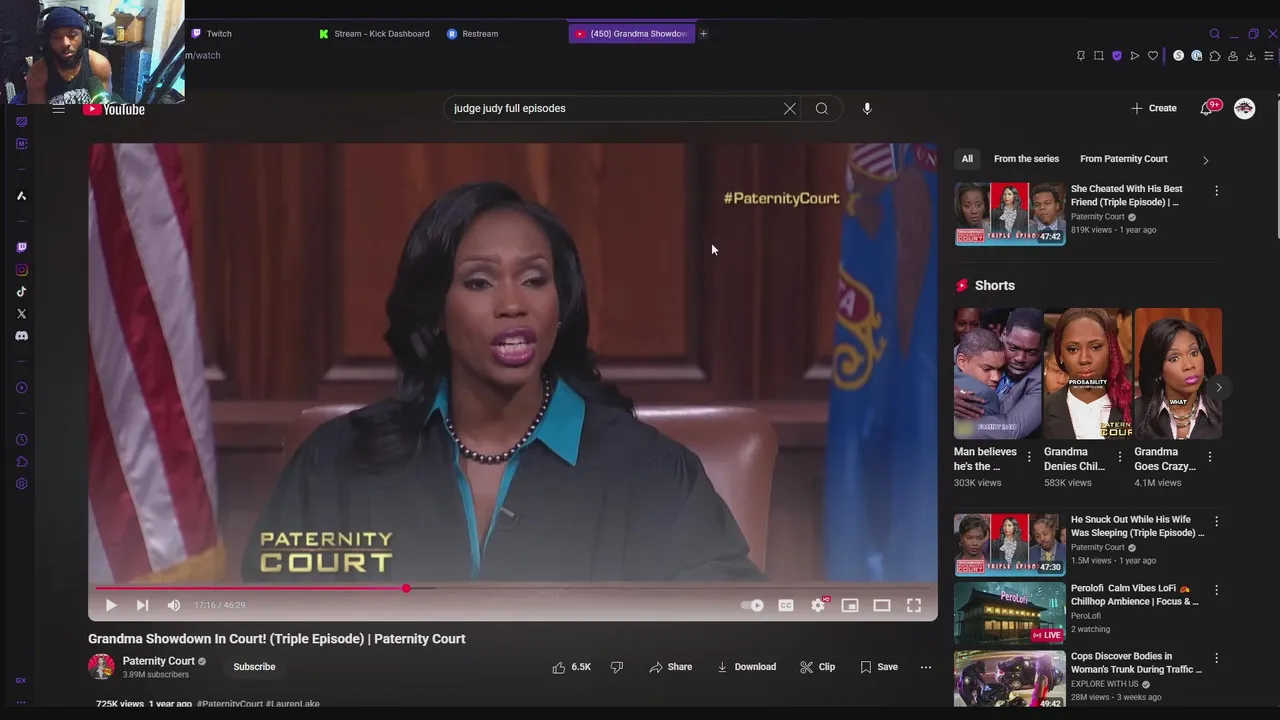Open Instagram in browser sidebar
Viewport: 1280px width, 720px height.
tap(21, 270)
